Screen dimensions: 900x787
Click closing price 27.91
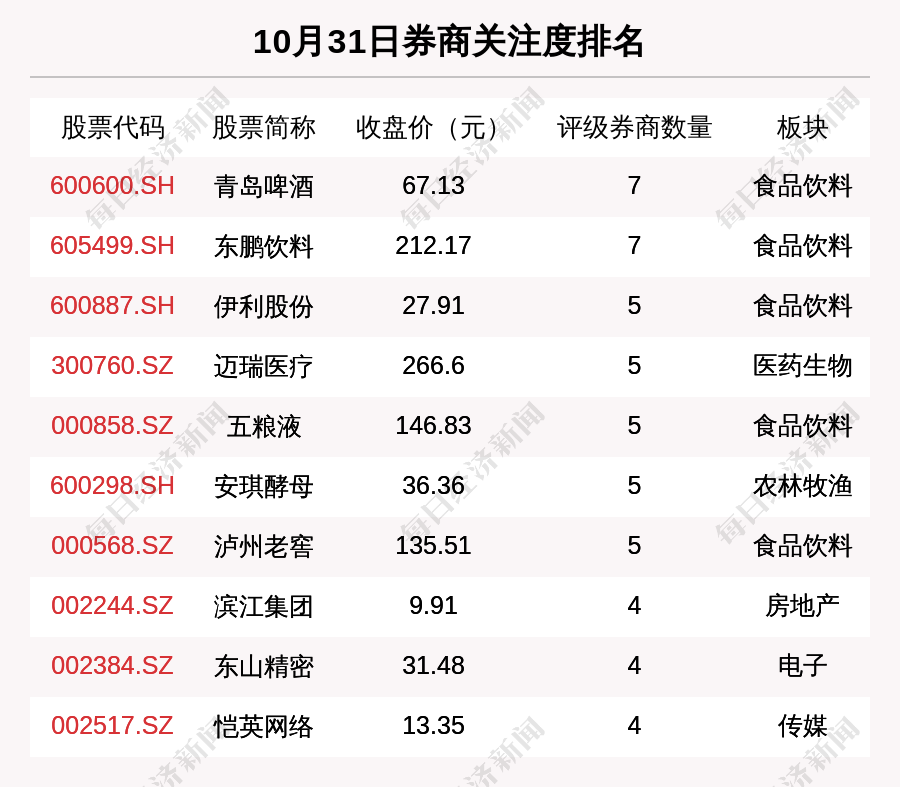coord(433,305)
